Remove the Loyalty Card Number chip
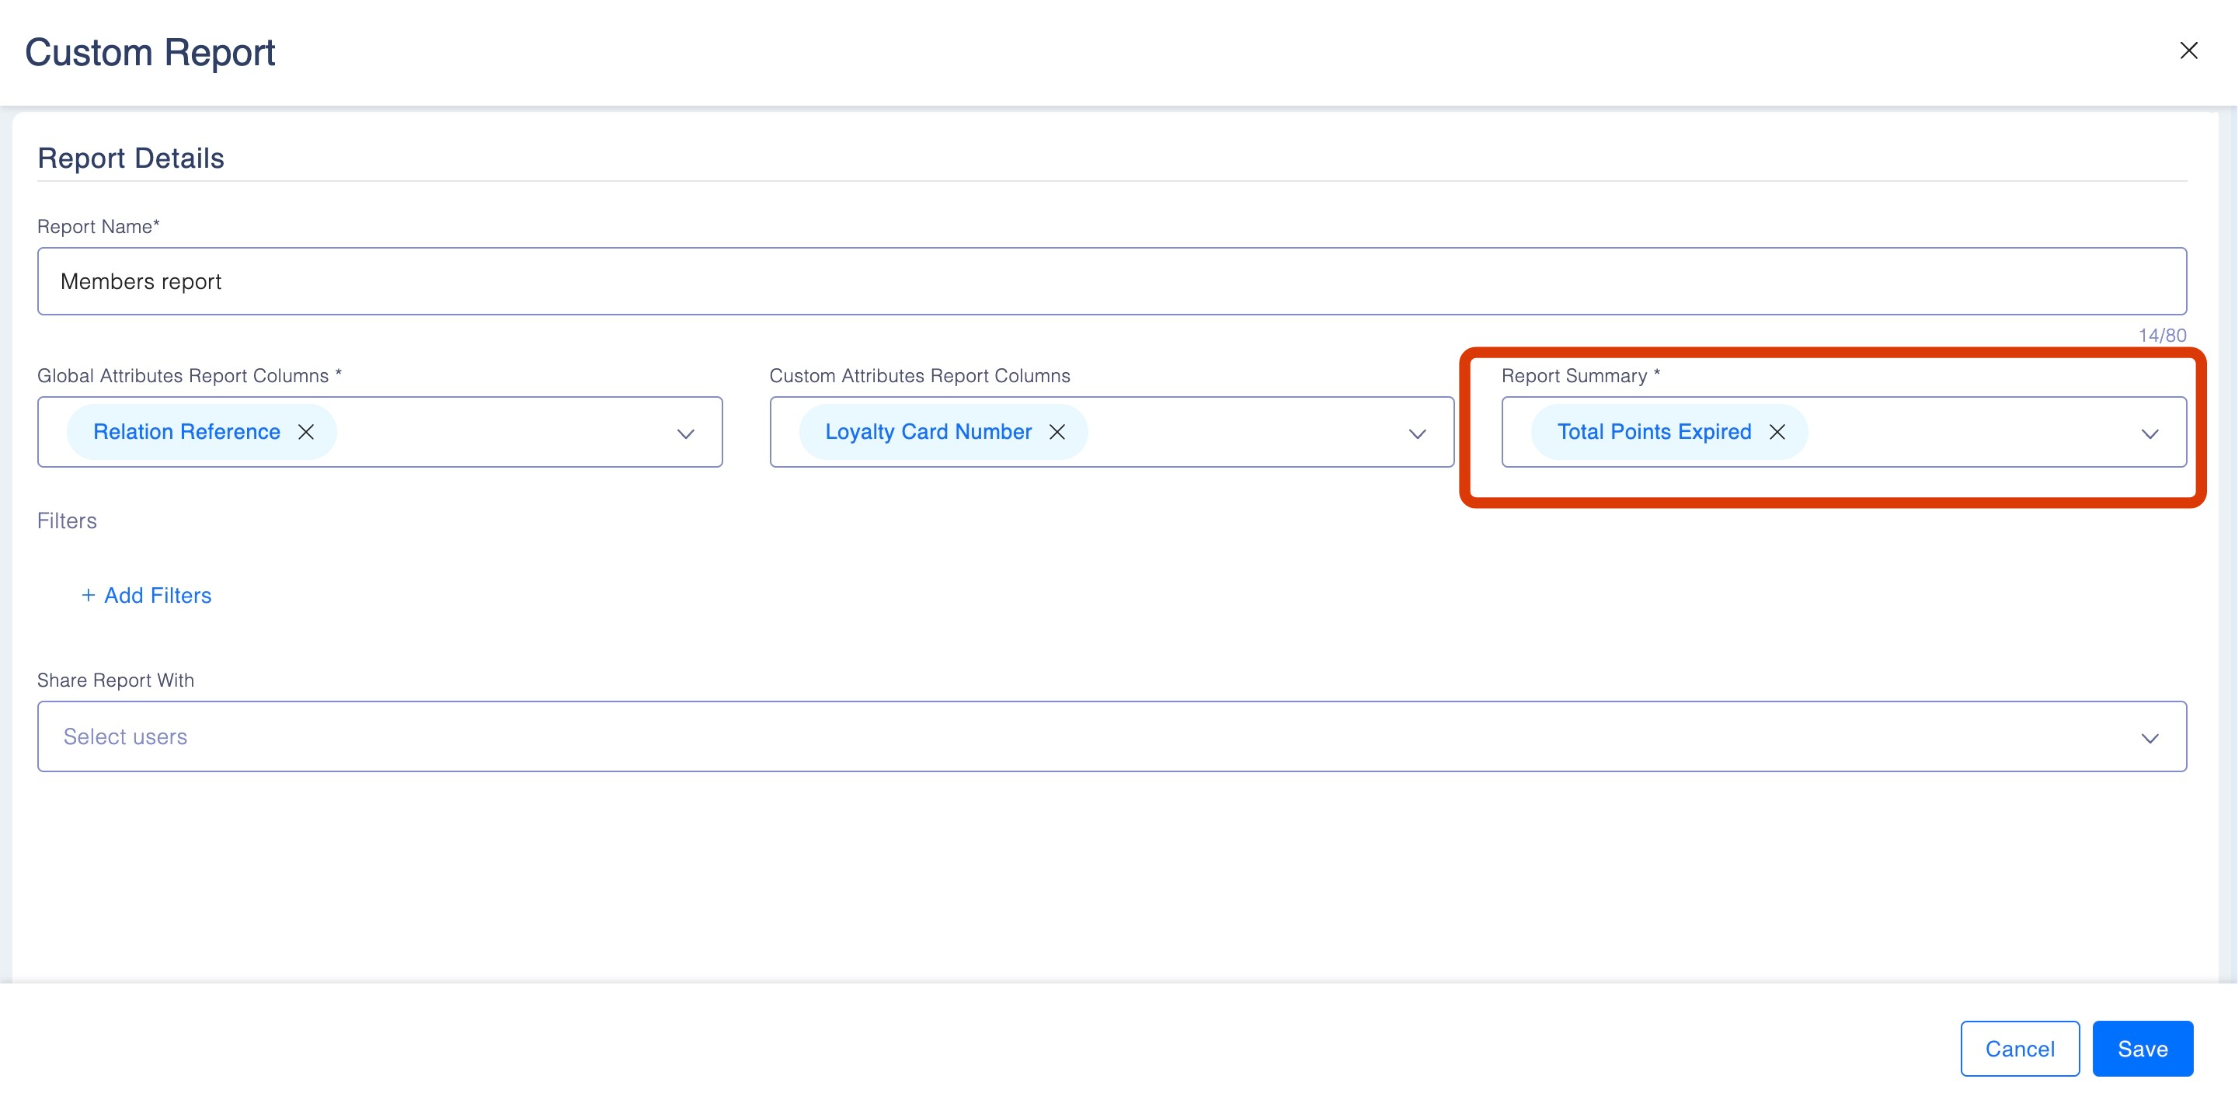Image resolution: width=2238 pixels, height=1114 pixels. tap(1057, 432)
